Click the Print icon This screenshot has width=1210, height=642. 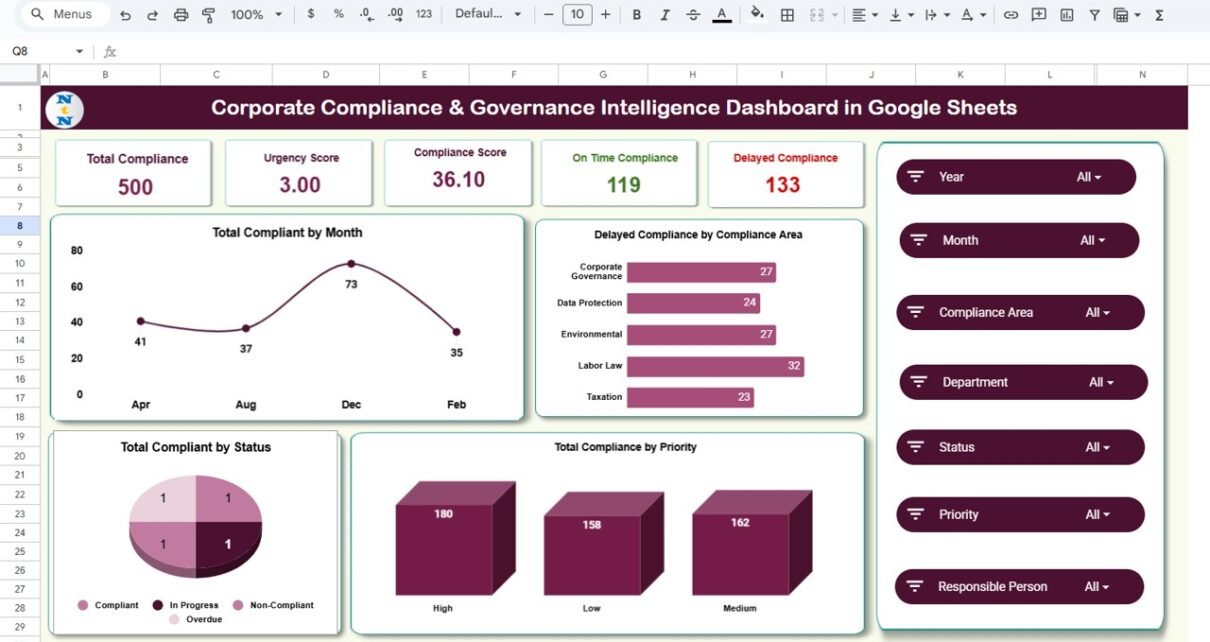181,15
